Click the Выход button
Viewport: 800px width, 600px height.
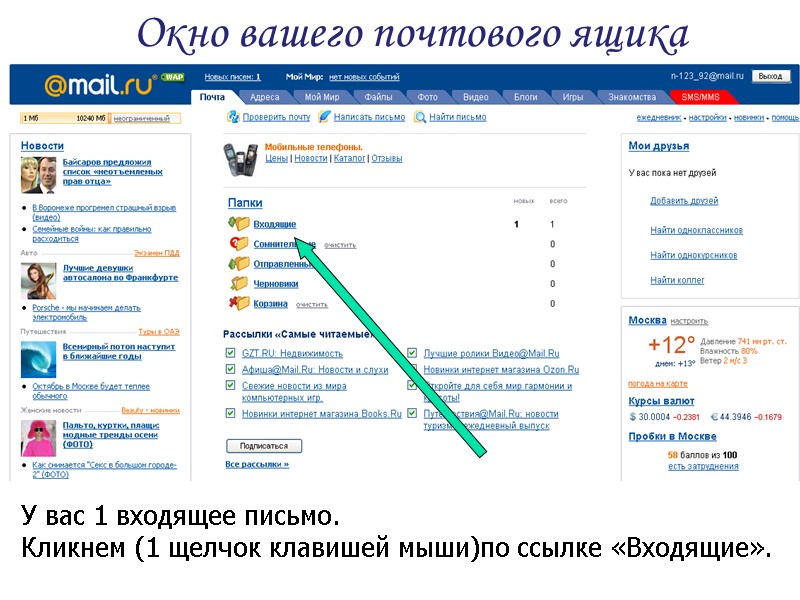[x=770, y=76]
